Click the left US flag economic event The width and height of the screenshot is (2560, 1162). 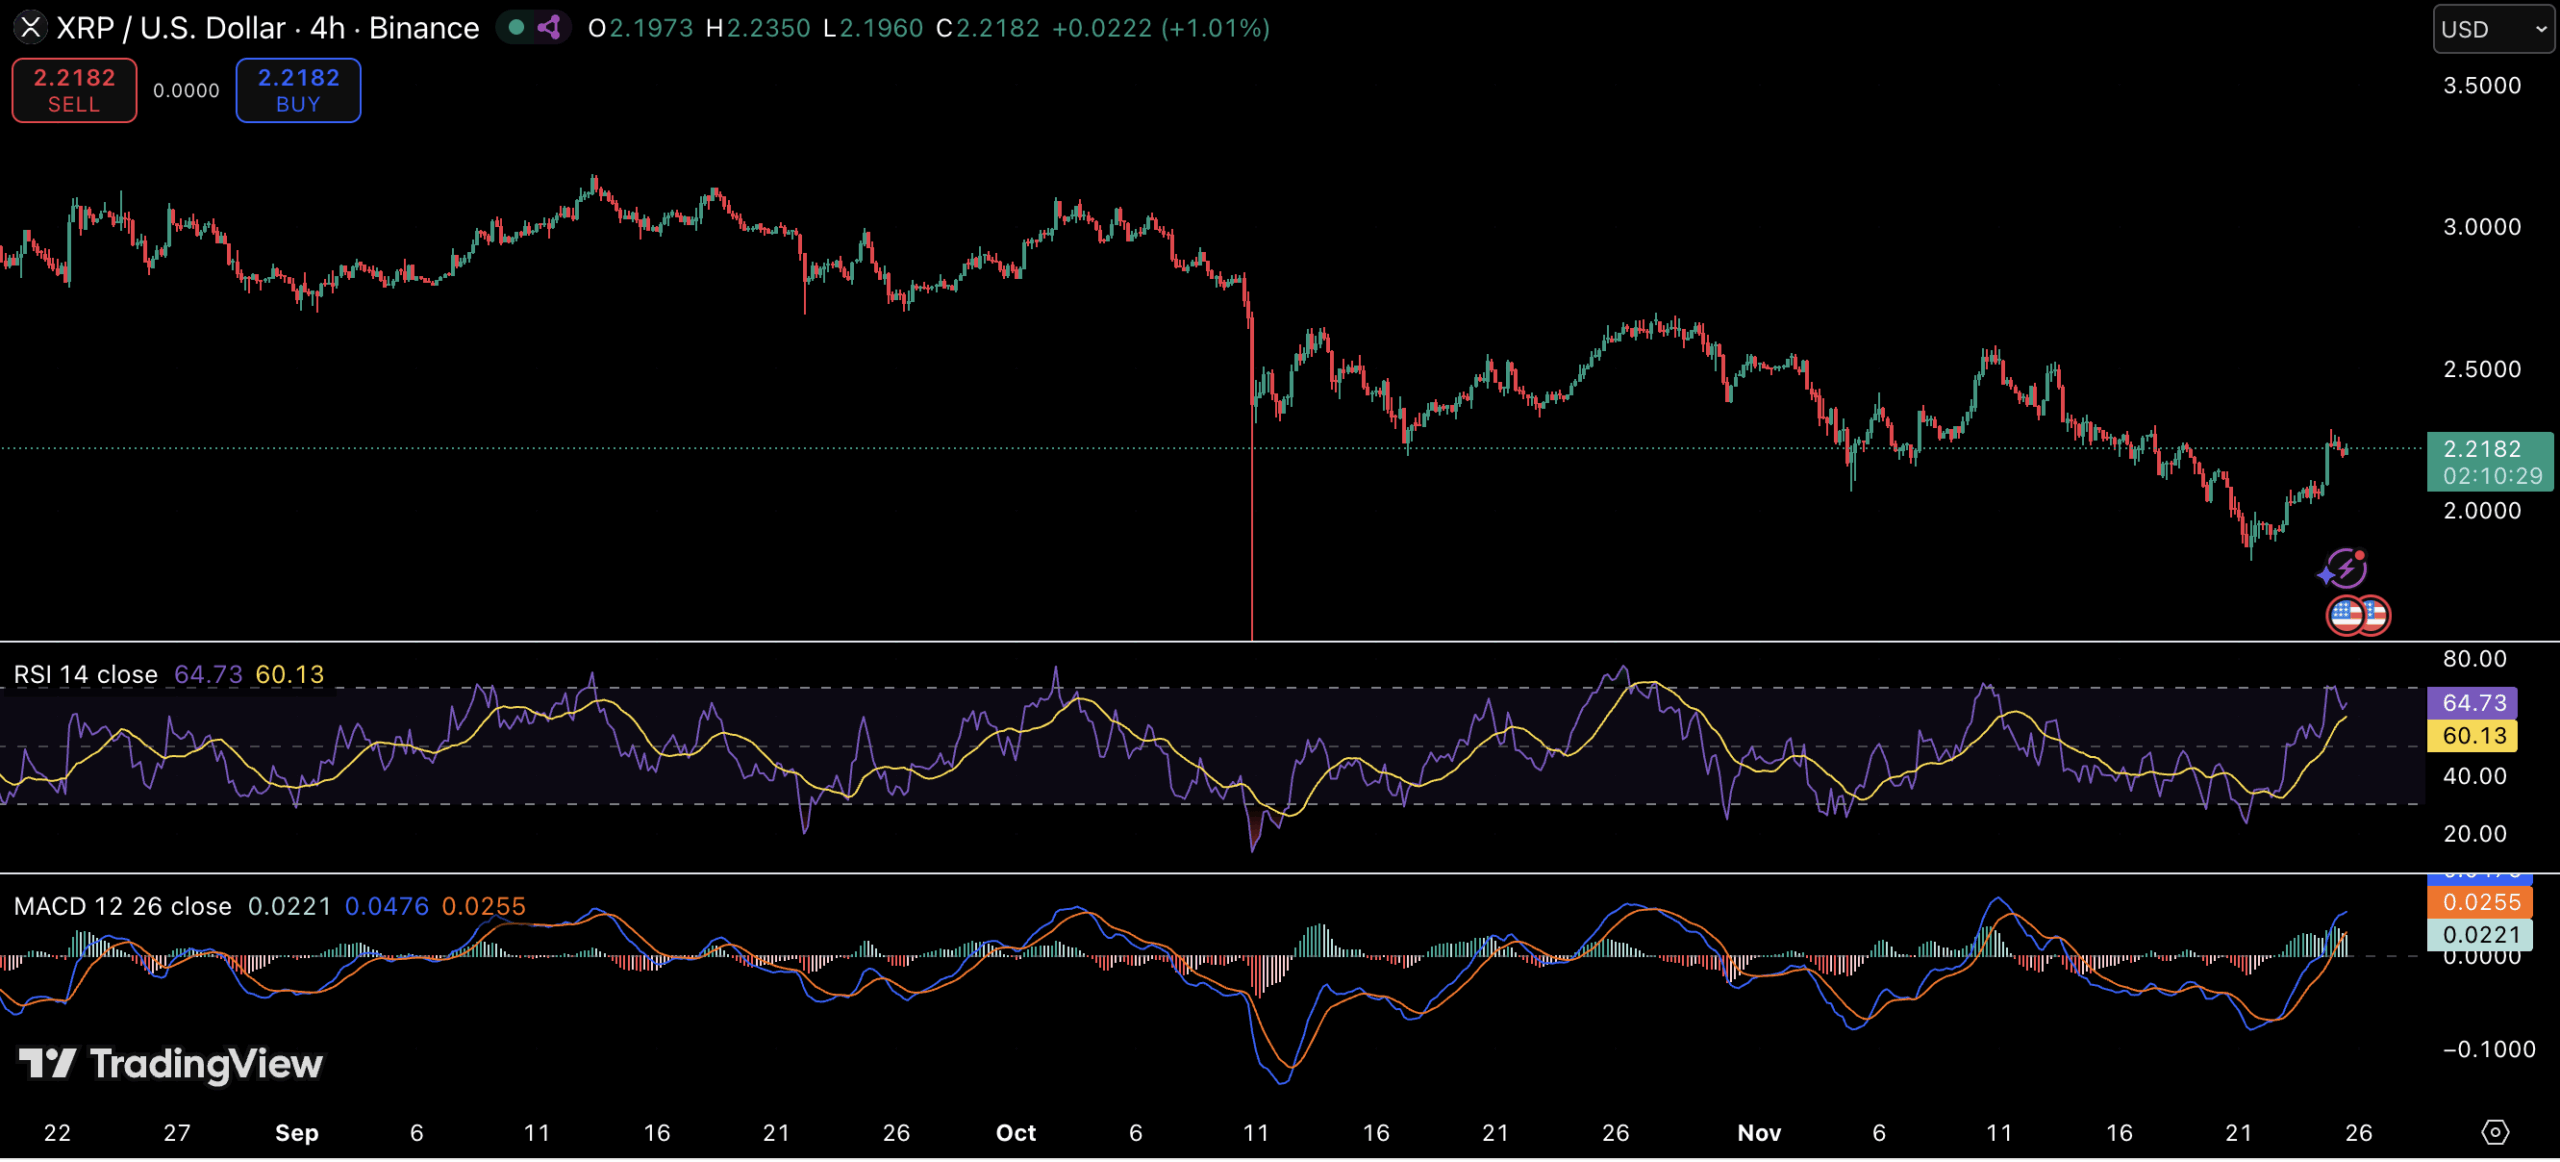point(2345,616)
